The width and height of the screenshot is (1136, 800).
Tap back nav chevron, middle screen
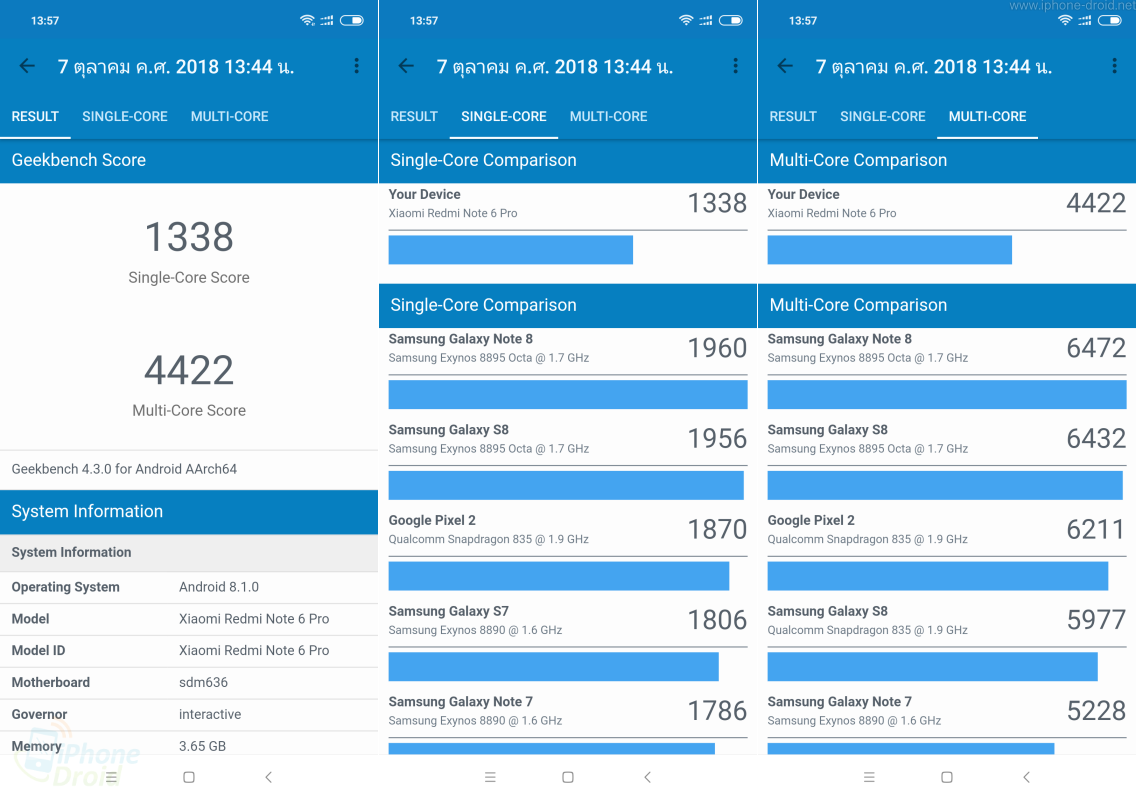coord(648,778)
